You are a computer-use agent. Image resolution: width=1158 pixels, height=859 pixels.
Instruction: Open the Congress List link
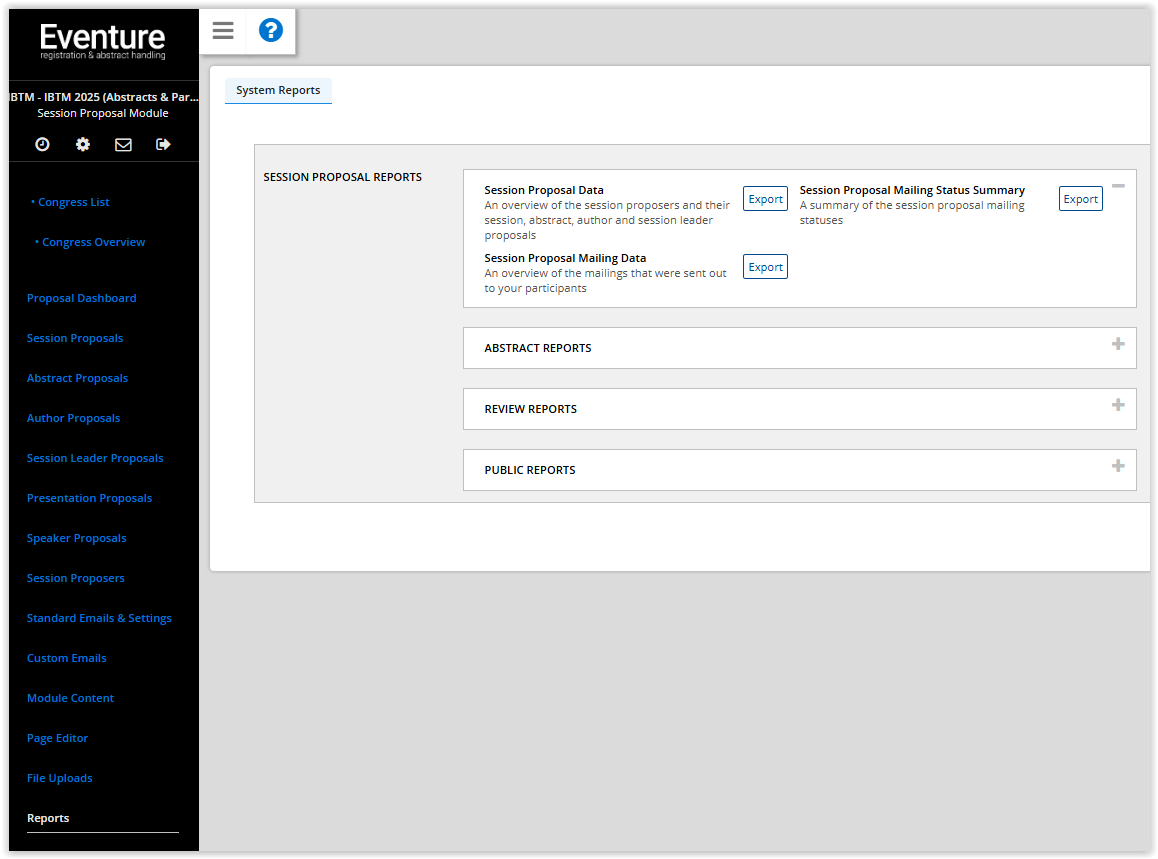[71, 201]
